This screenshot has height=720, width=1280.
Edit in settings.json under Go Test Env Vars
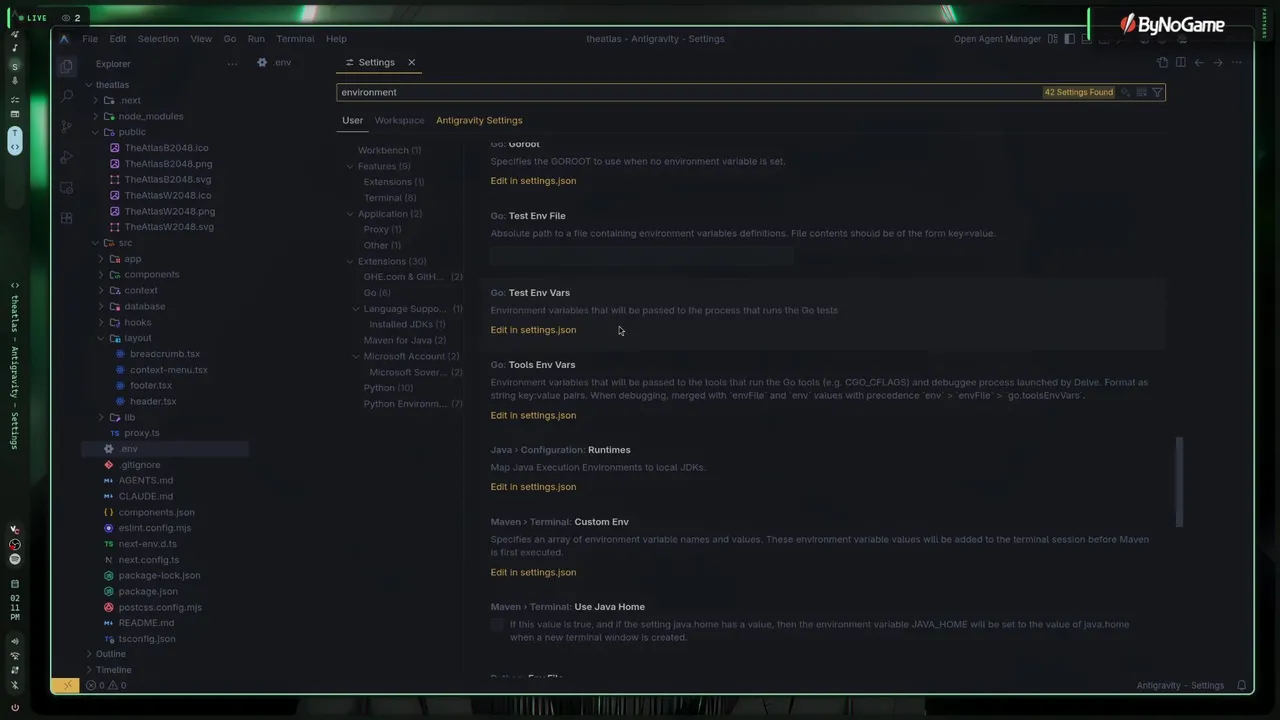coord(533,330)
